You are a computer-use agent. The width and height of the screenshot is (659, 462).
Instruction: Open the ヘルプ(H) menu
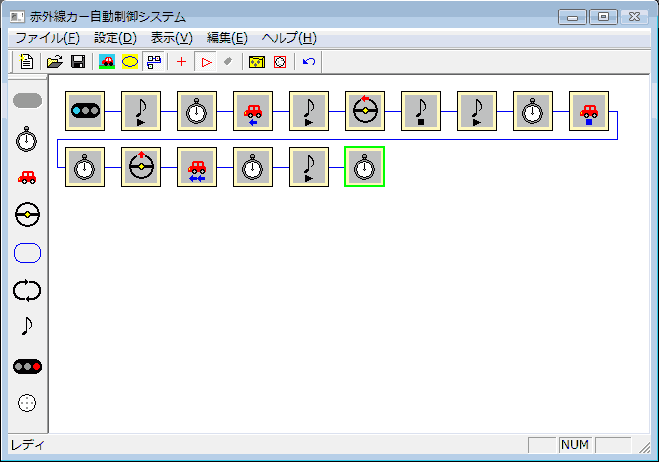click(289, 38)
